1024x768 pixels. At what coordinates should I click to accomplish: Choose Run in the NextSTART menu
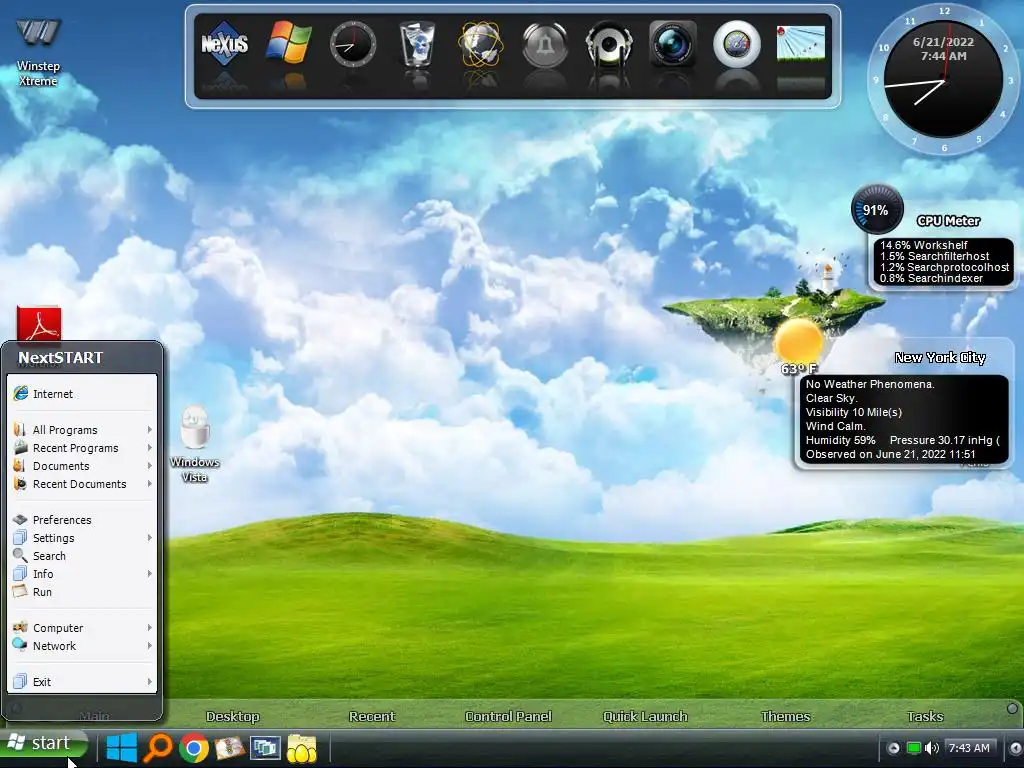click(x=82, y=592)
